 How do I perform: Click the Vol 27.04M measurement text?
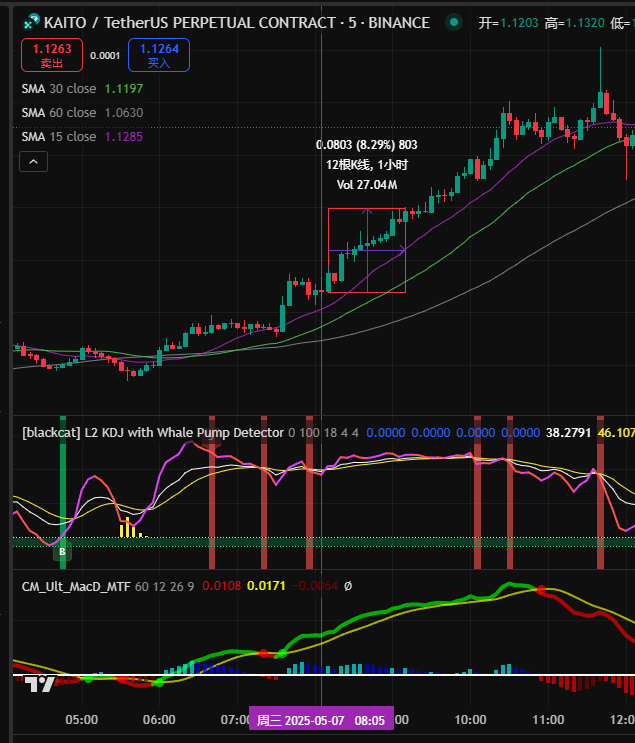367,185
